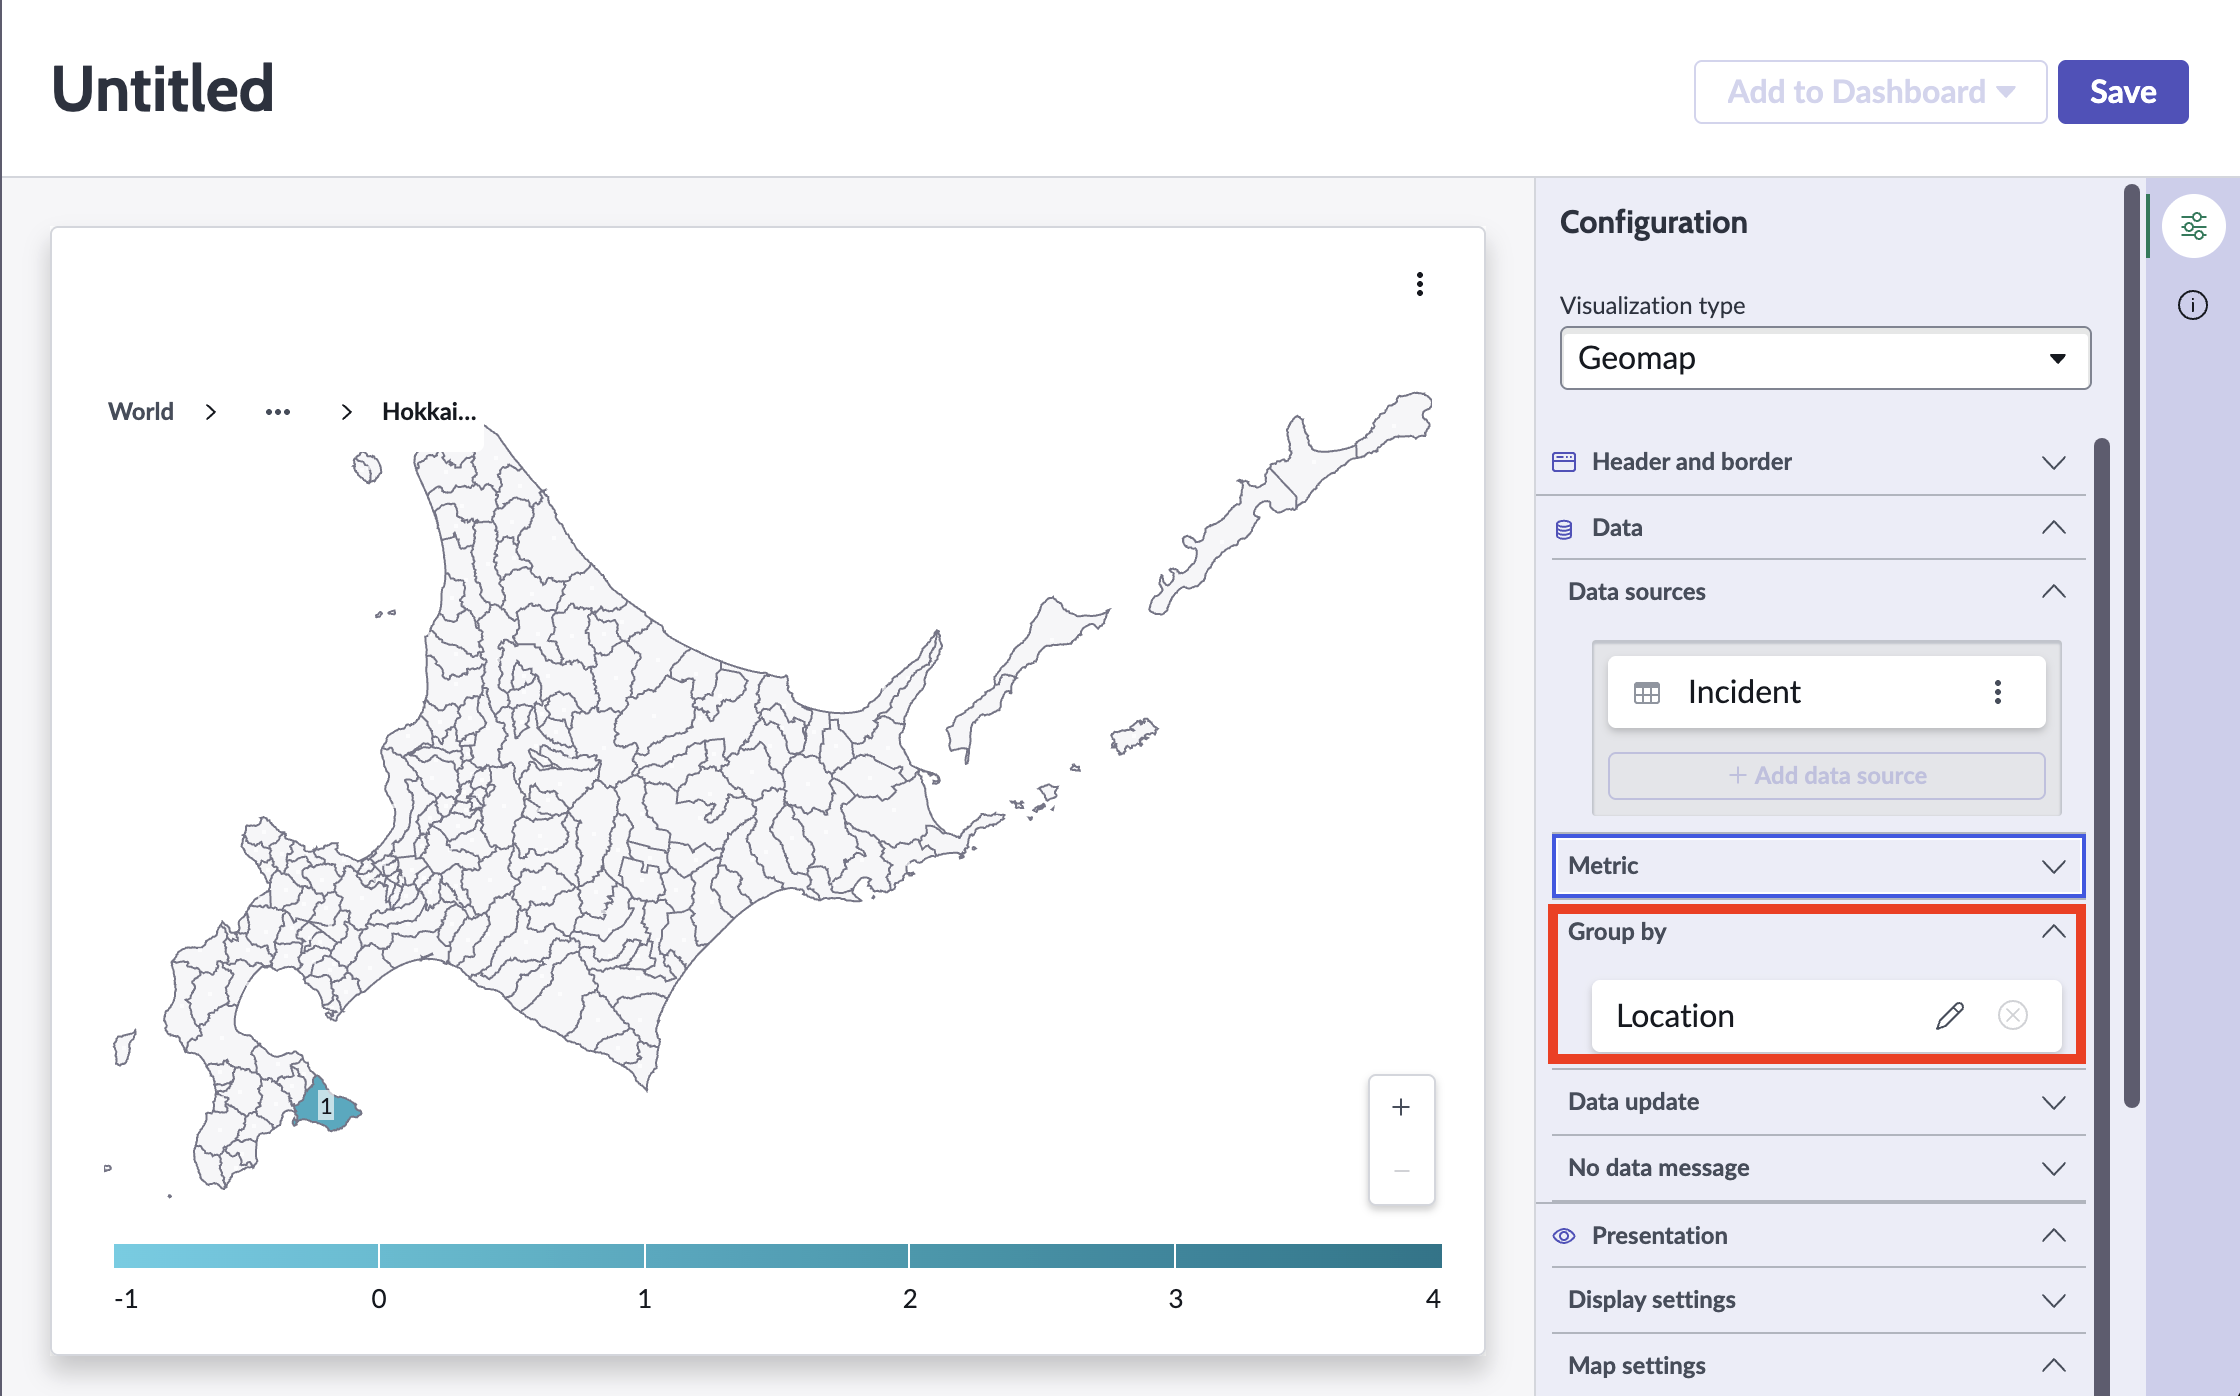Viewport: 2240px width, 1396px height.
Task: Save the visualization
Action: [x=2122, y=91]
